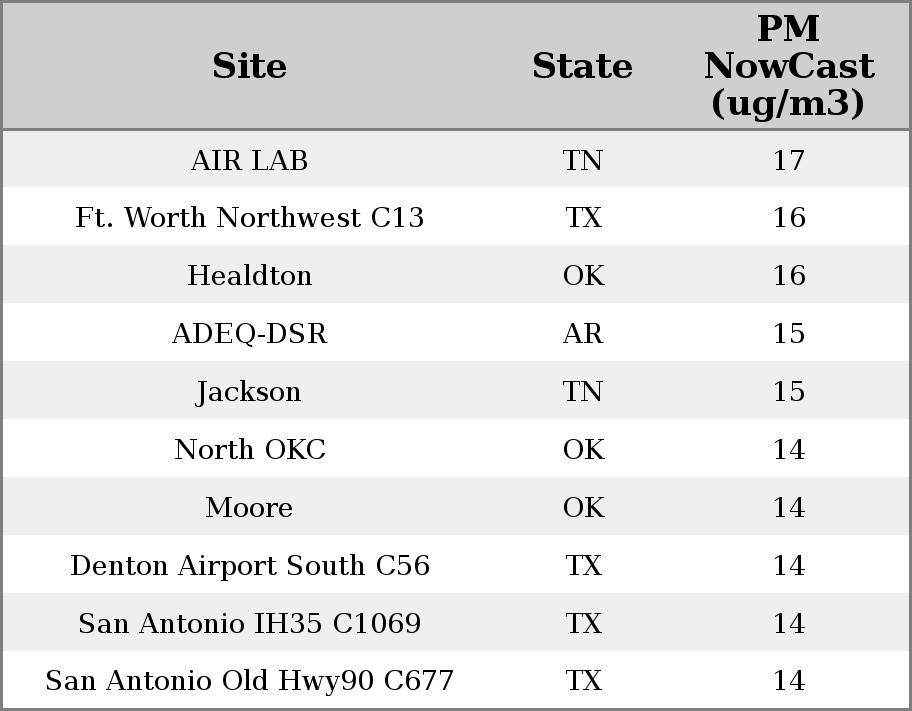Image resolution: width=912 pixels, height=711 pixels.
Task: Click the Healdton site cell
Action: 249,276
